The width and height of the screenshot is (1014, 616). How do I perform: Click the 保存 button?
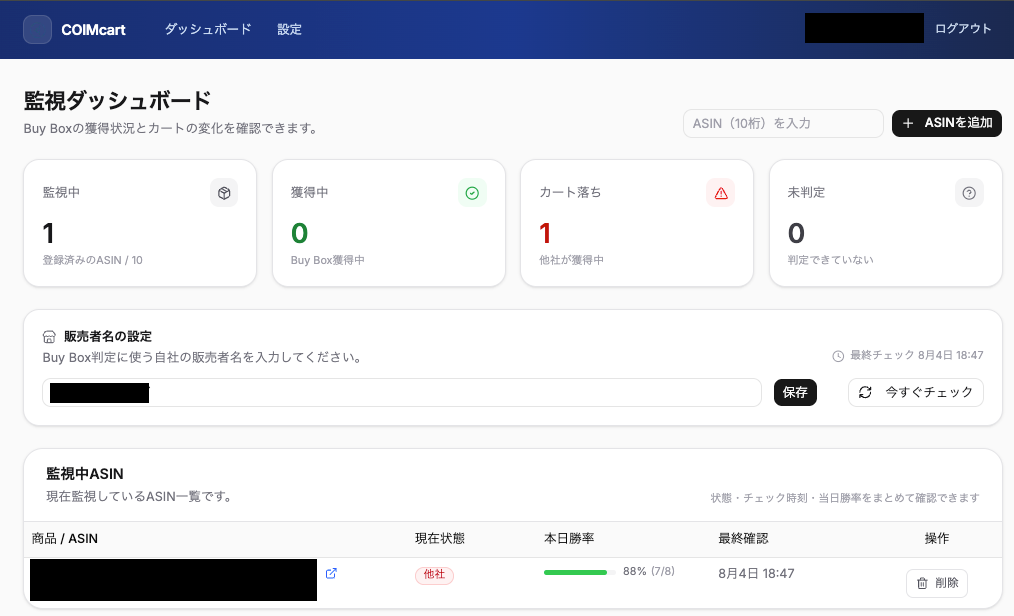click(795, 392)
